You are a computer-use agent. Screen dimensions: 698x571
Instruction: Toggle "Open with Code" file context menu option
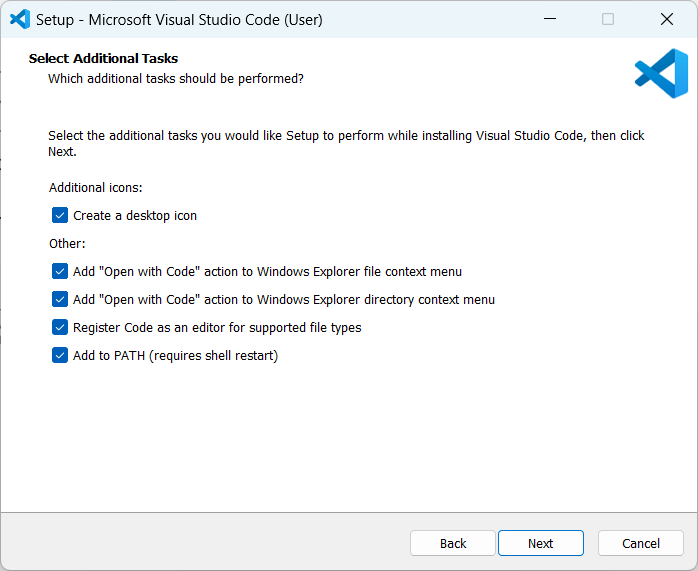(x=60, y=271)
